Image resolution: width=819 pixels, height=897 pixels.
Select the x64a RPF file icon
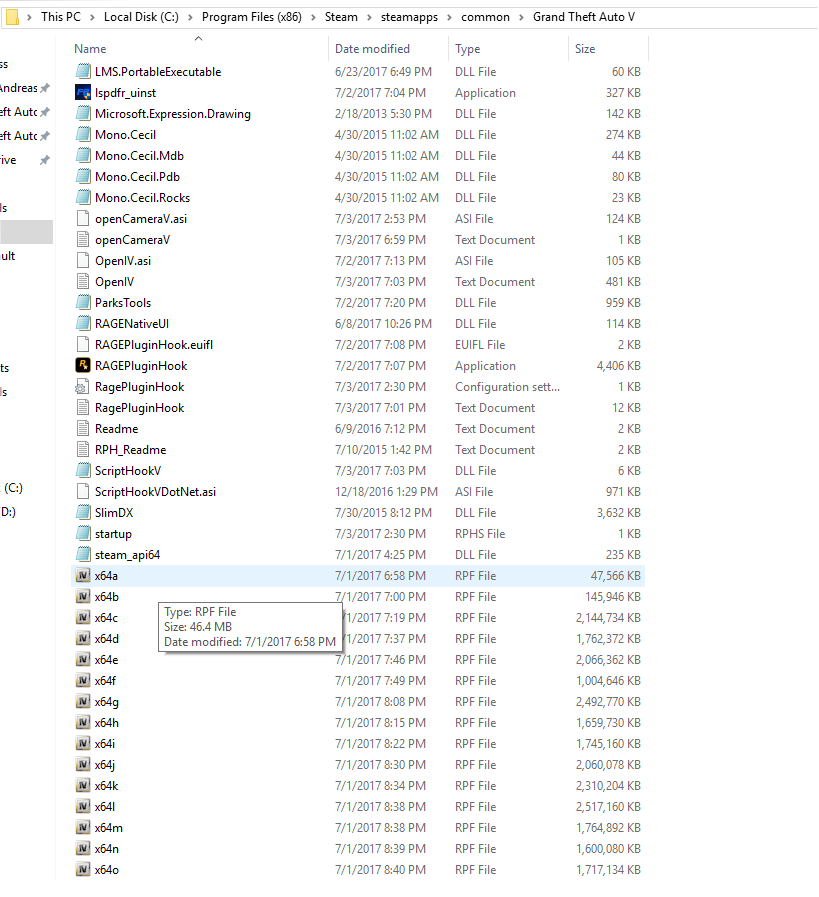click(x=83, y=575)
